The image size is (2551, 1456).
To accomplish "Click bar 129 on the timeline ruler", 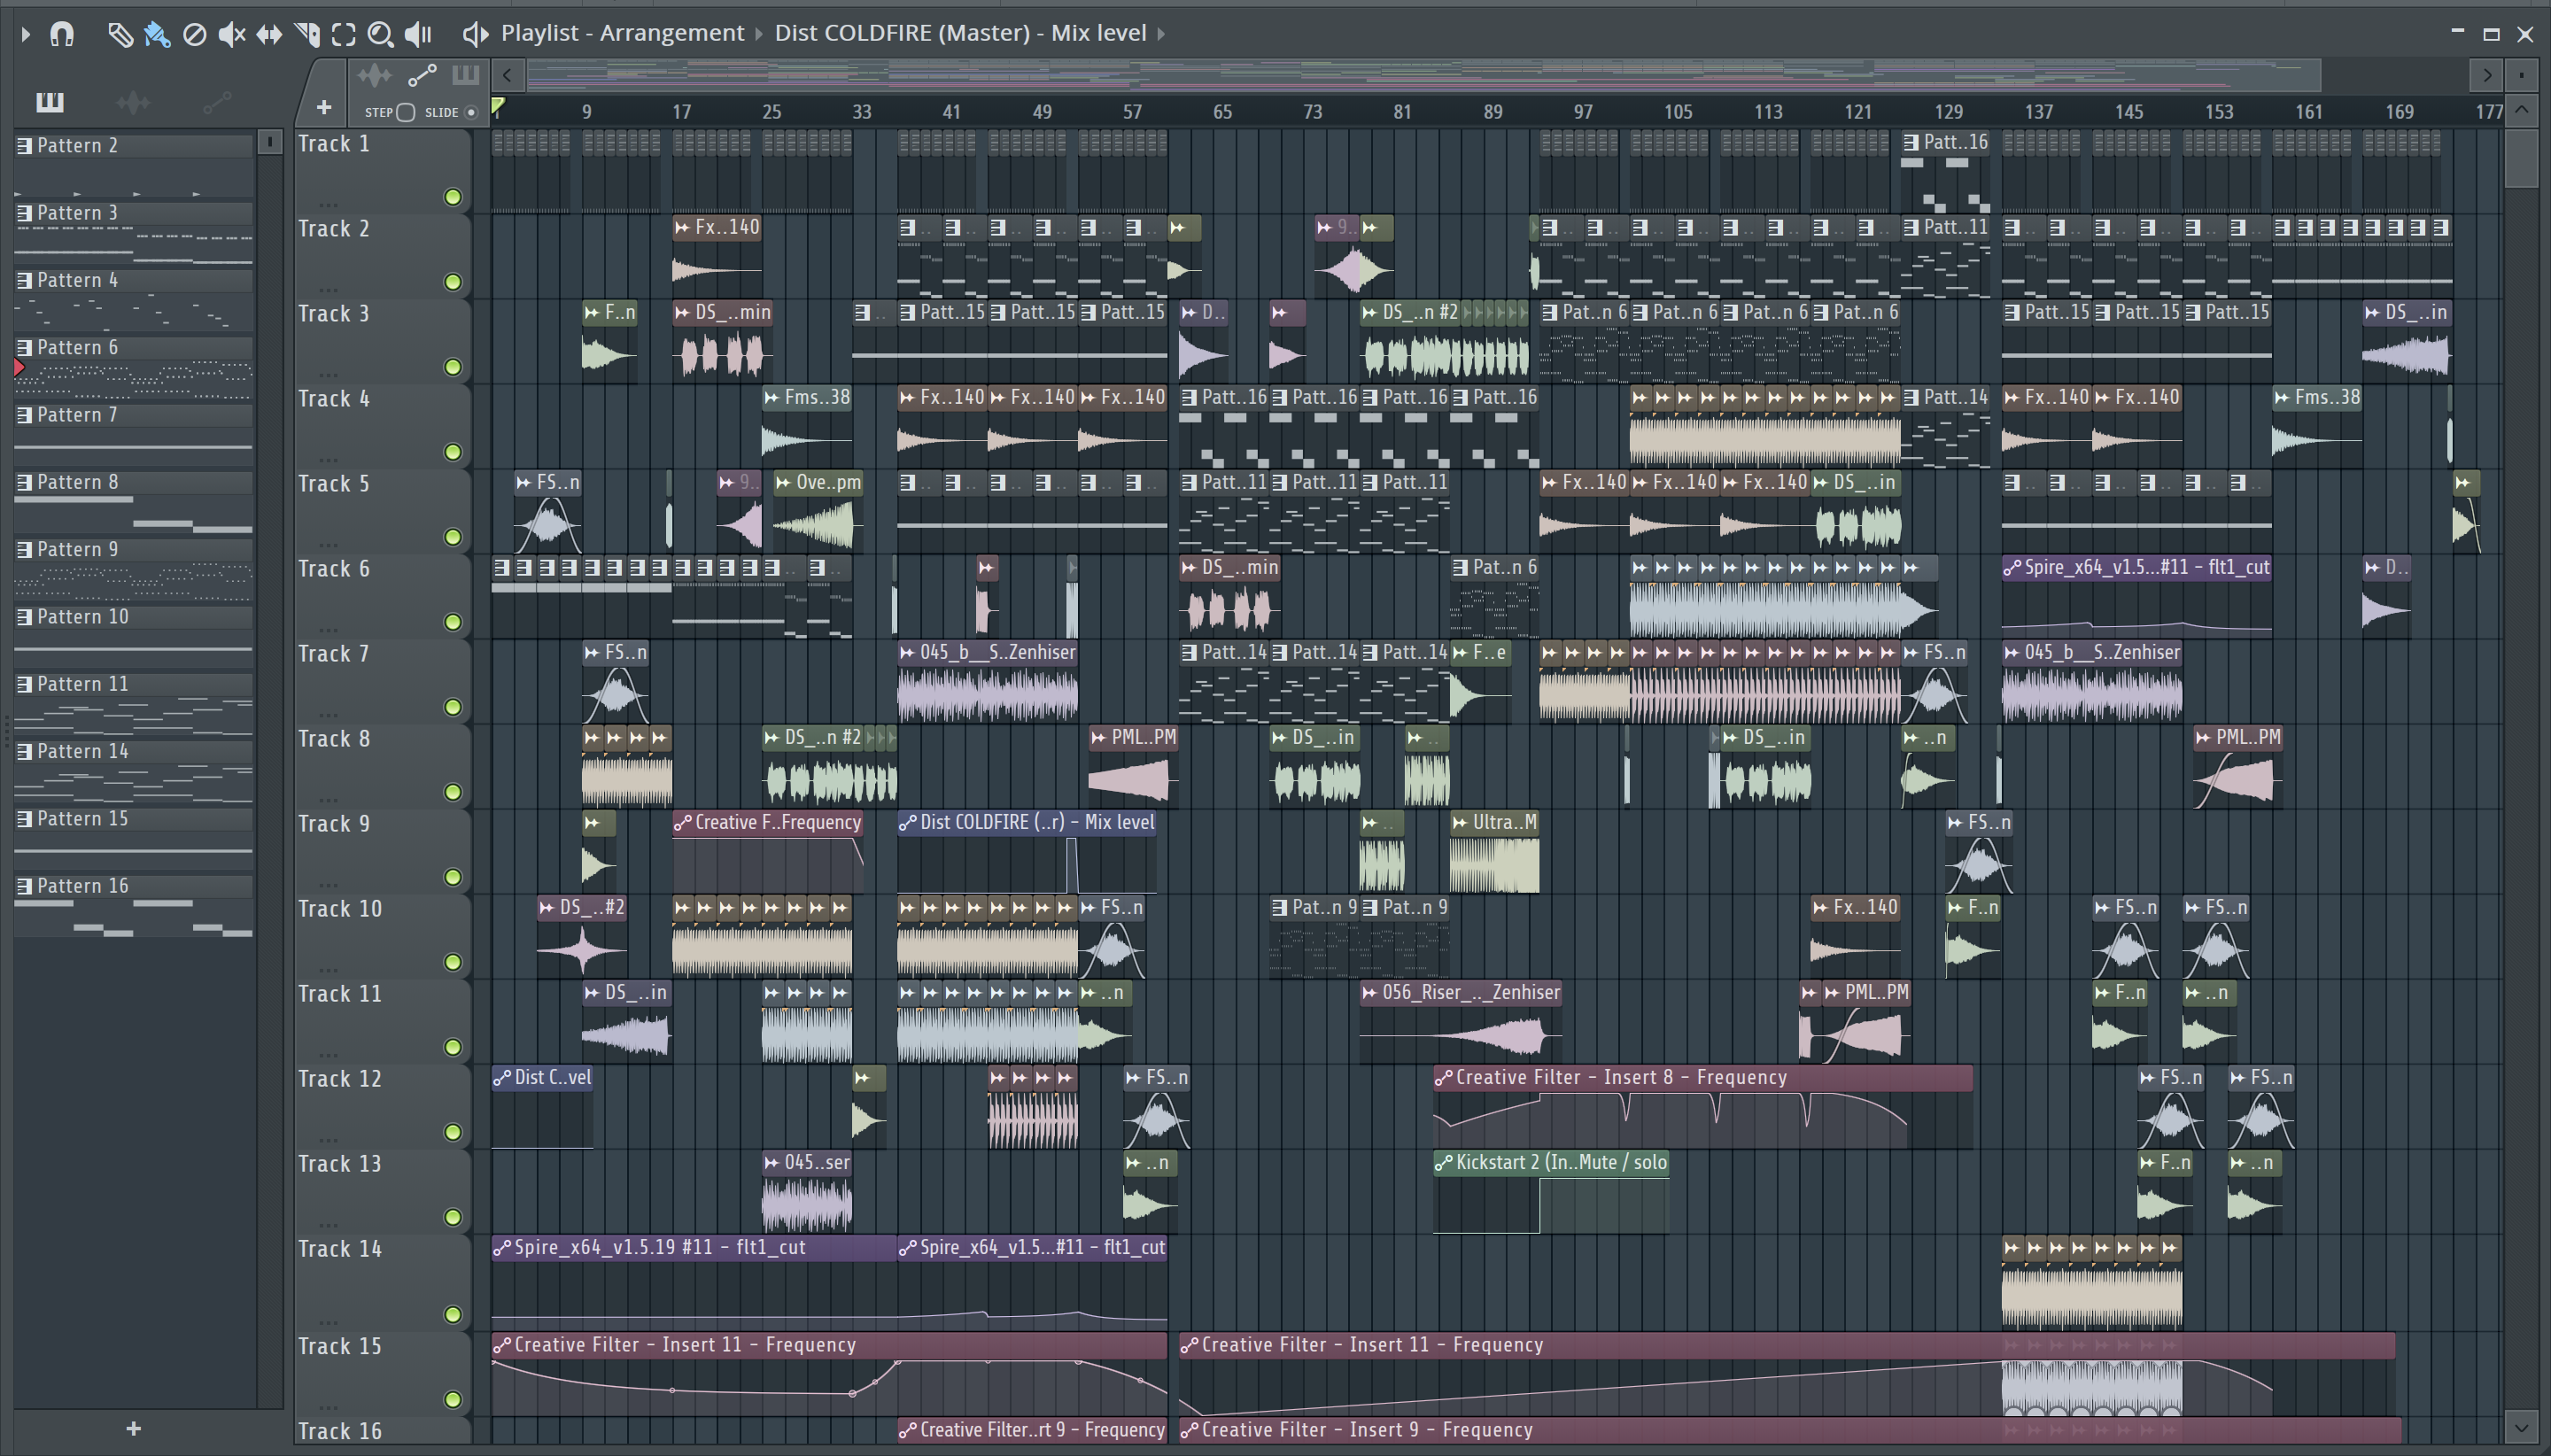I will coord(1948,112).
